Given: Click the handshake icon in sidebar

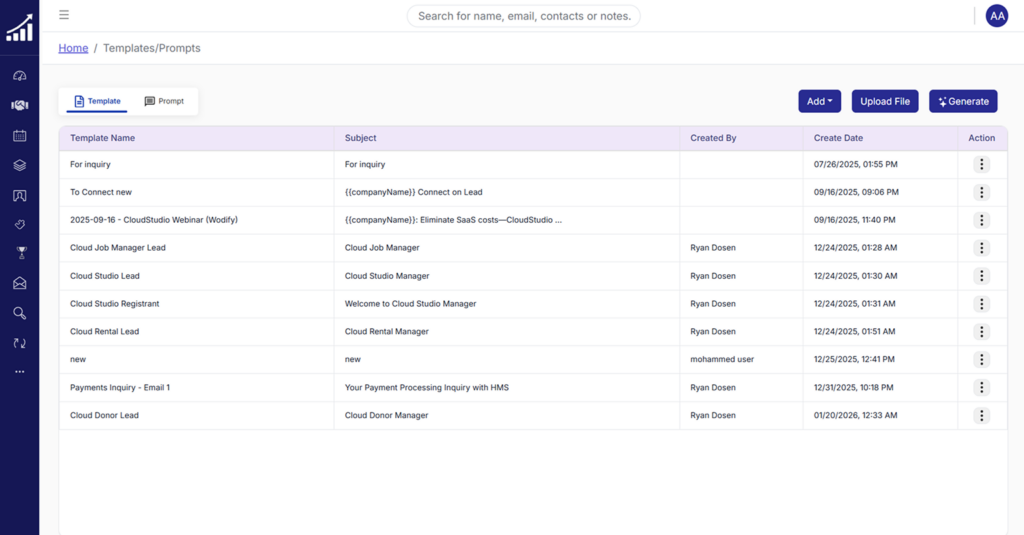Looking at the screenshot, I should pos(19,105).
